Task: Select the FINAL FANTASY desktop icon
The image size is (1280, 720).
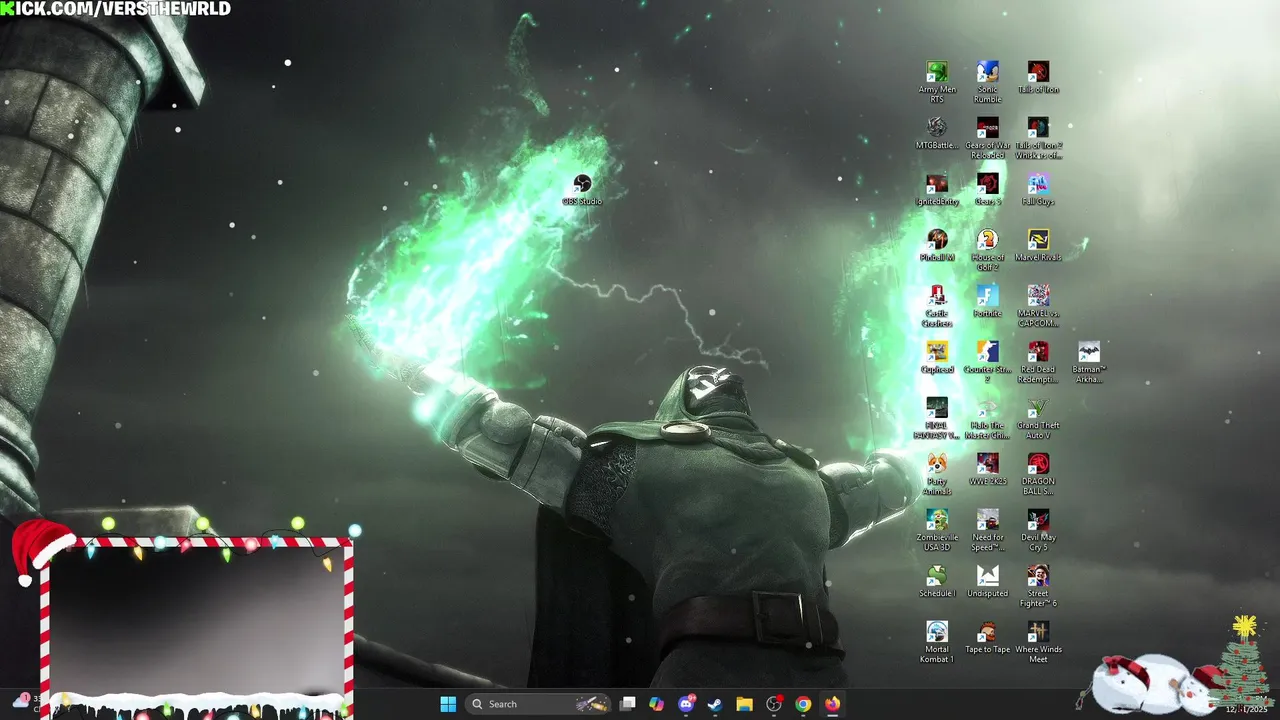Action: pos(937,418)
